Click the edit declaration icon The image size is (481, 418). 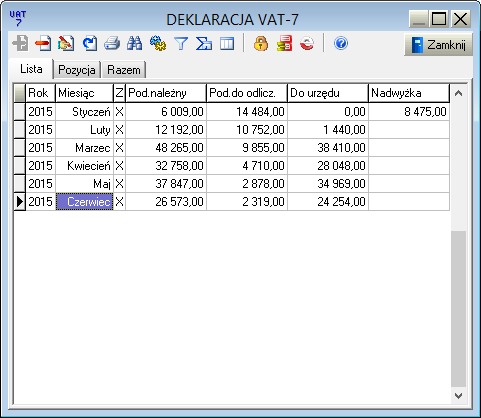pos(66,44)
